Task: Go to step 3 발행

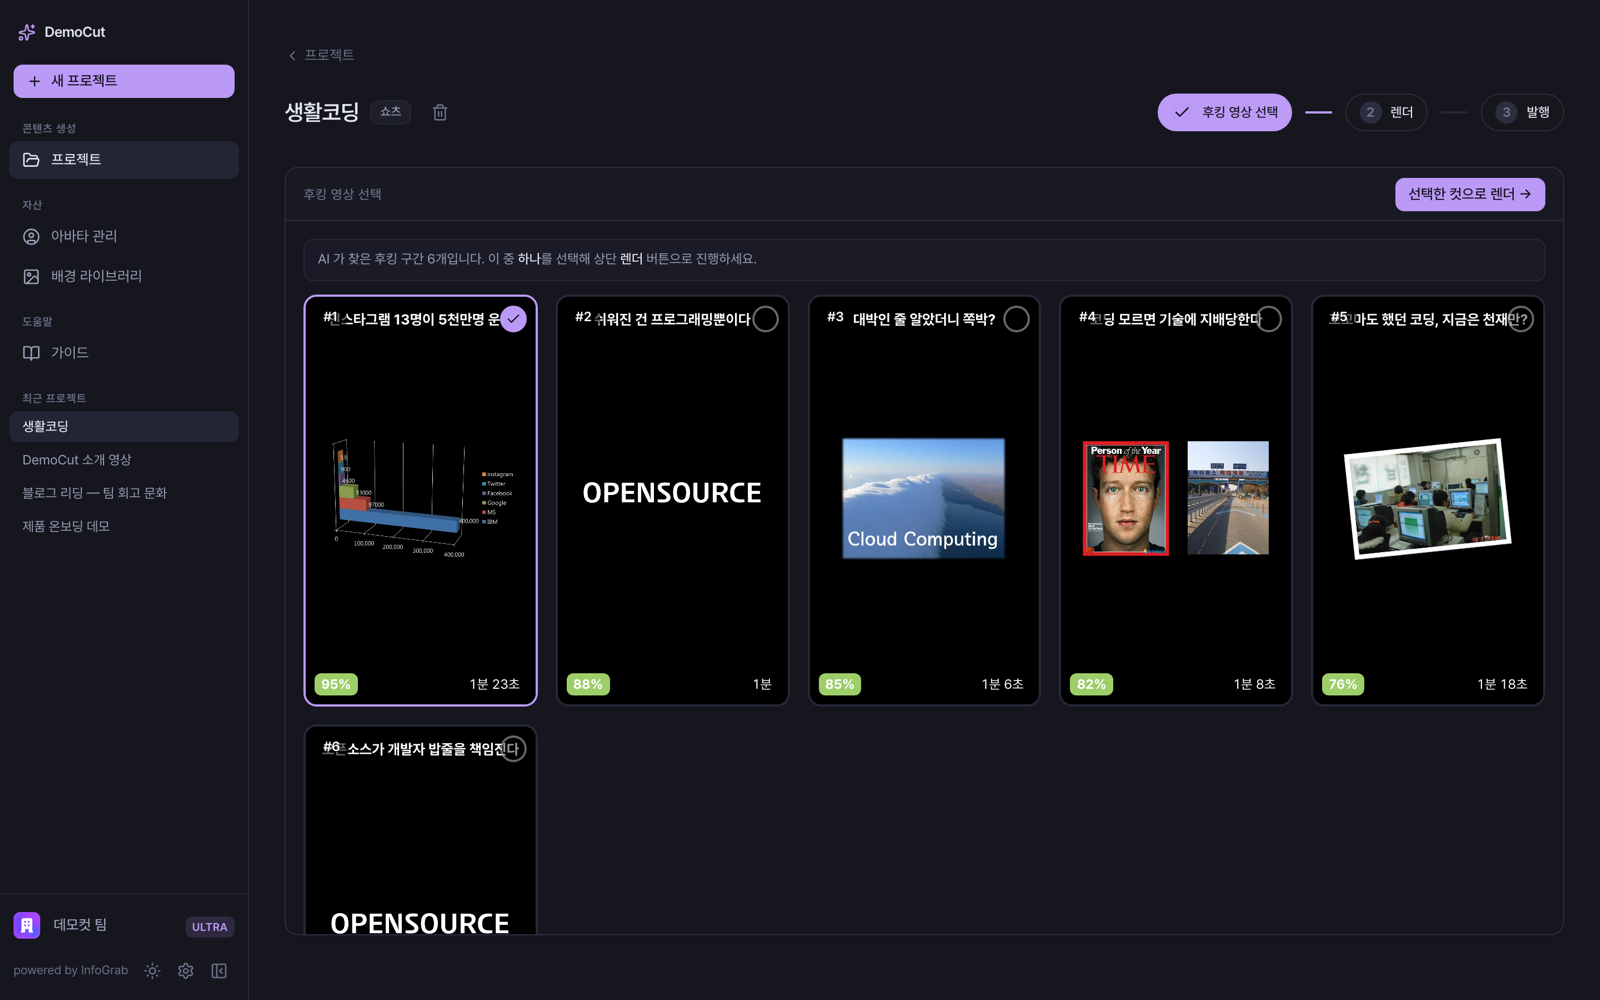Action: pos(1522,112)
